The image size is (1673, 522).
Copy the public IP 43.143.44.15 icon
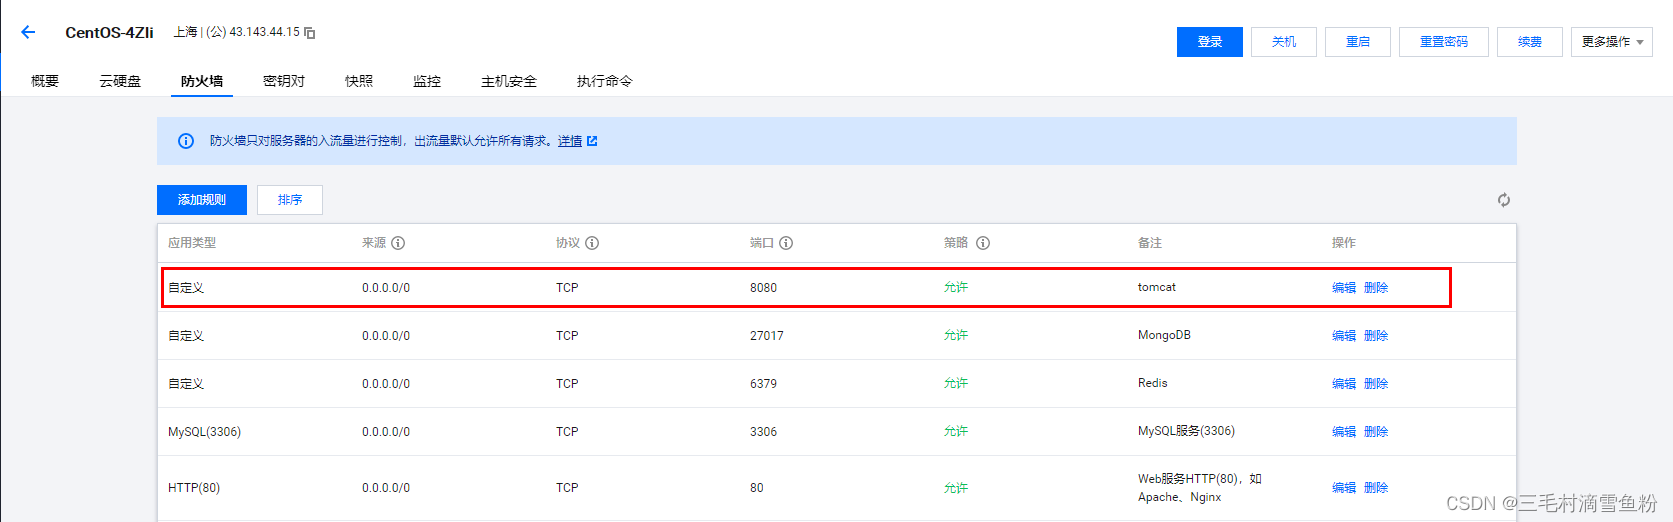point(310,33)
